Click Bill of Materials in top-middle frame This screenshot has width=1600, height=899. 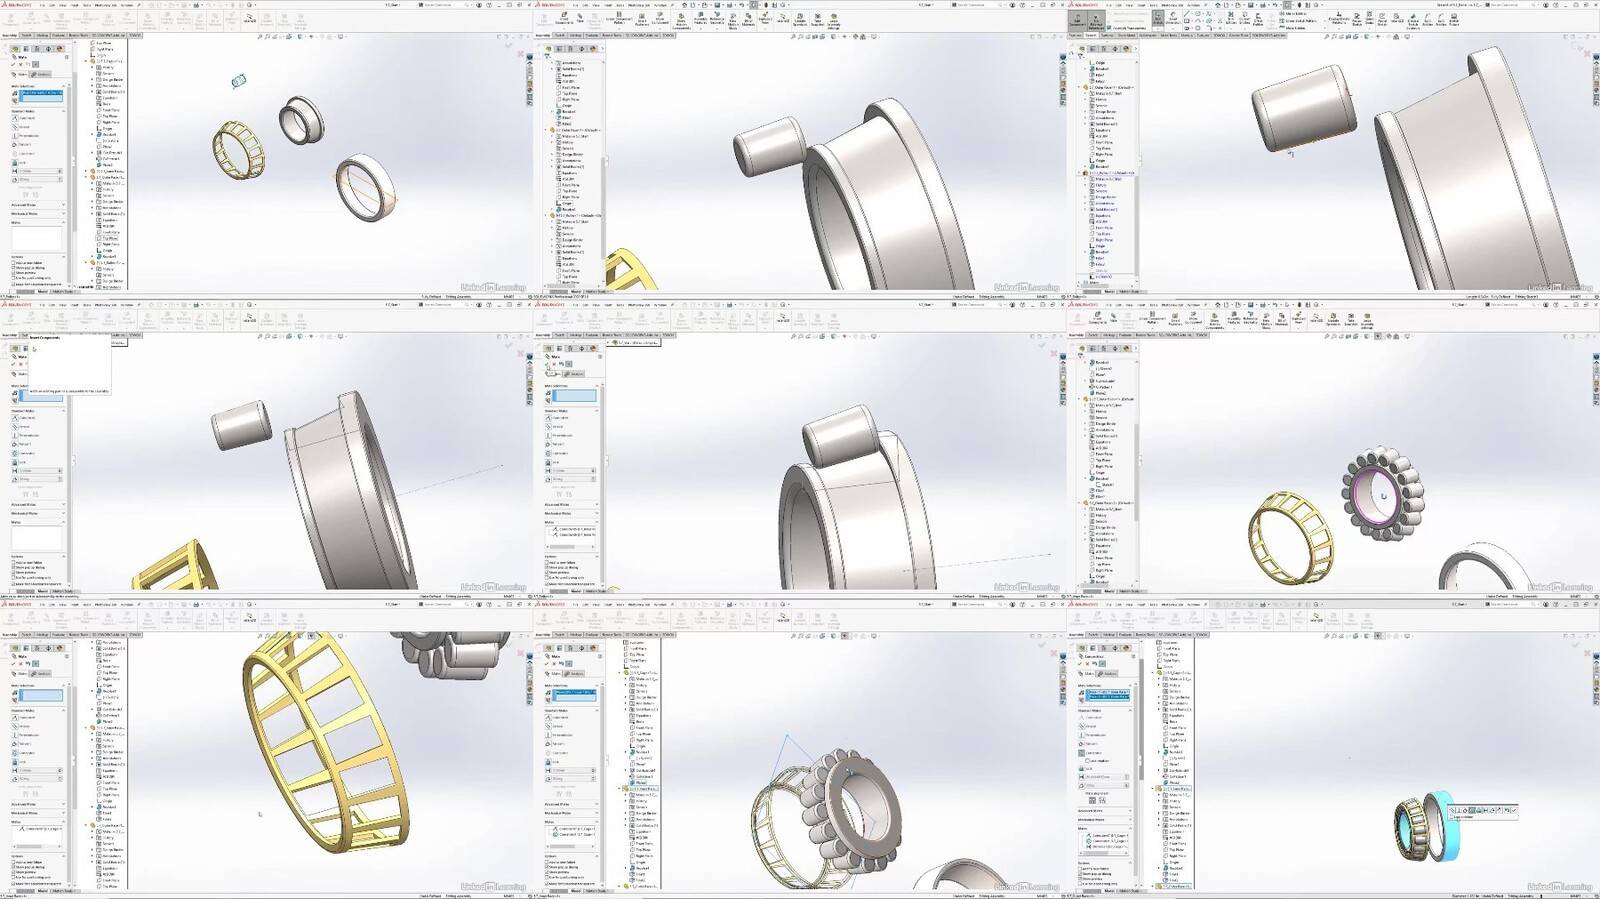[749, 19]
